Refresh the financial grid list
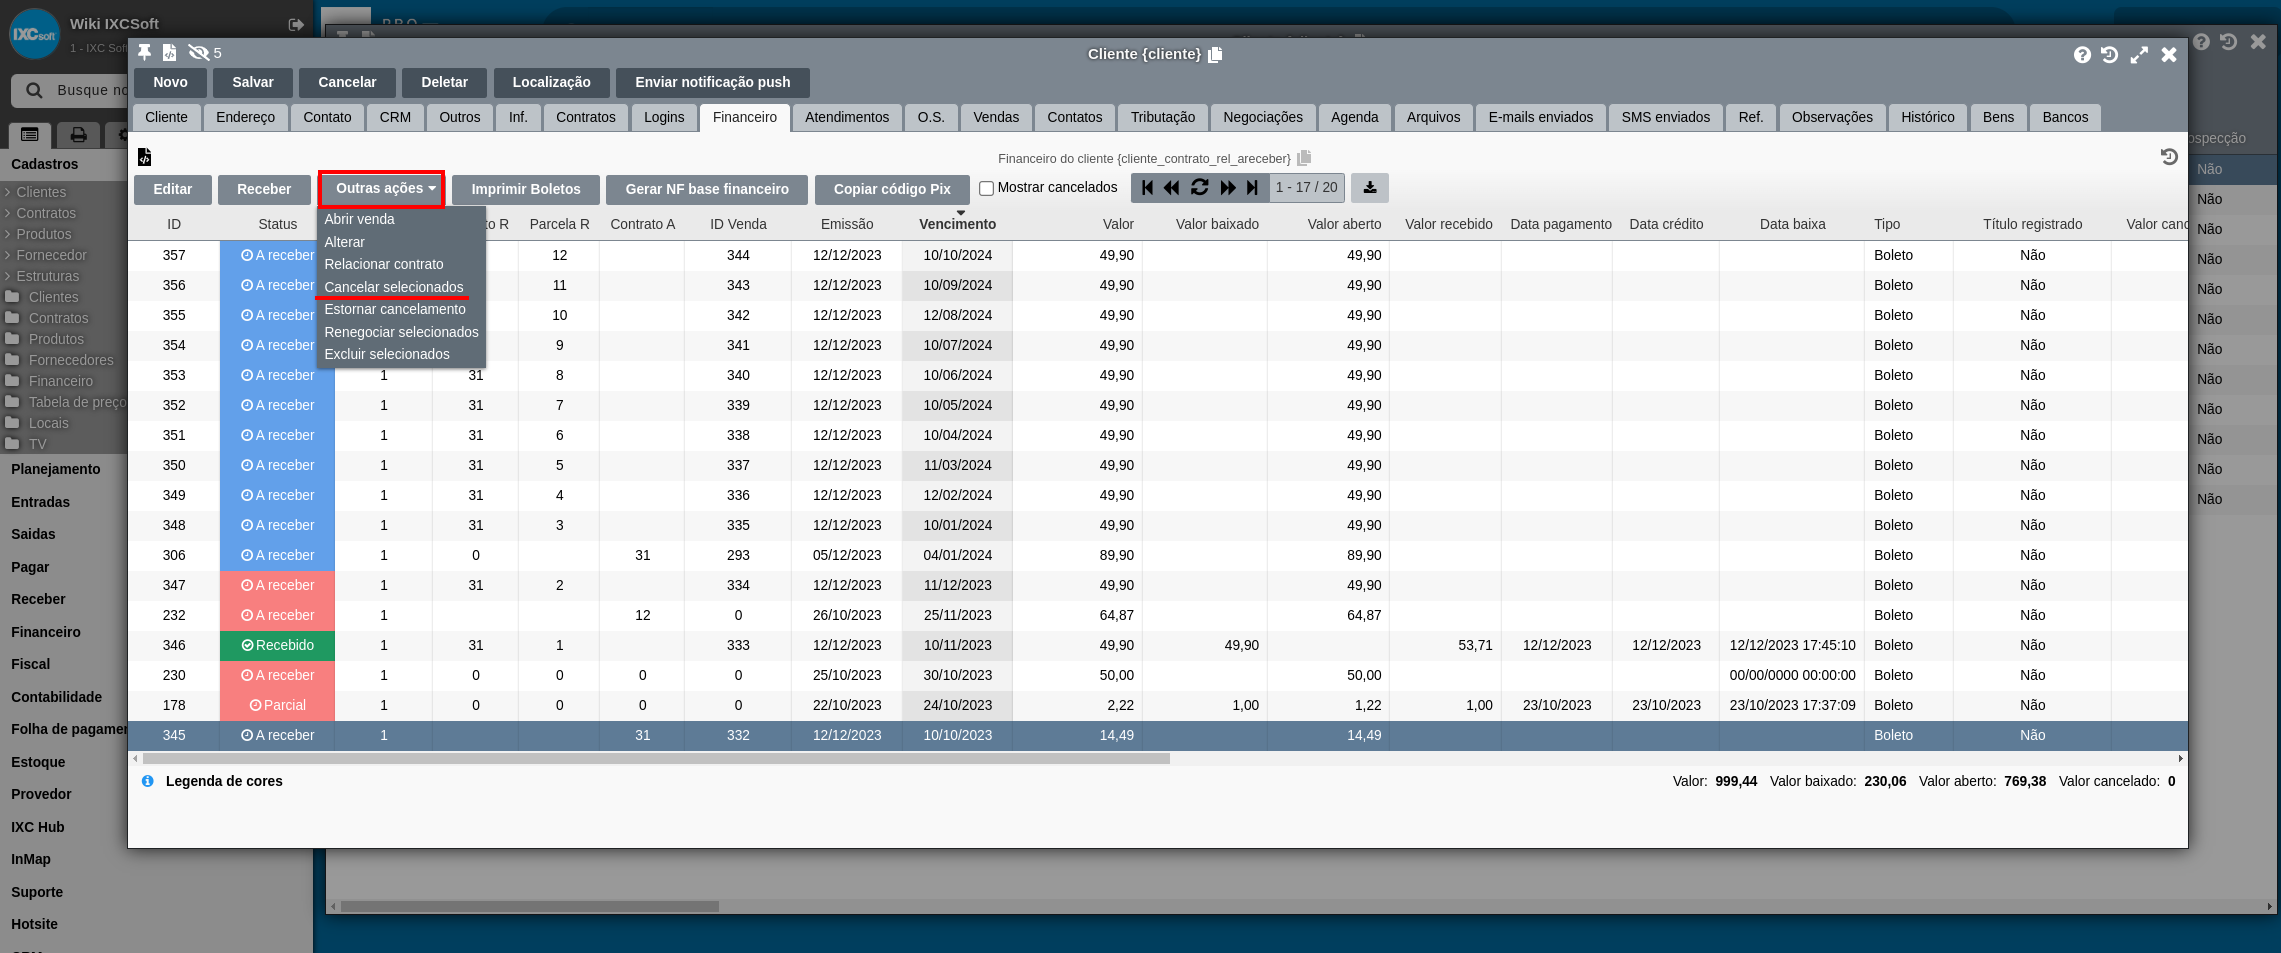The height and width of the screenshot is (953, 2281). pyautogui.click(x=1199, y=188)
